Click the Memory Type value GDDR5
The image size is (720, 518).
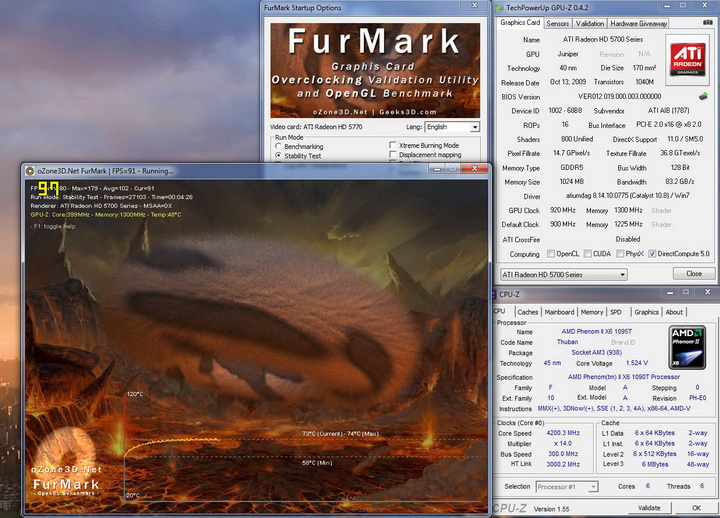click(x=571, y=168)
